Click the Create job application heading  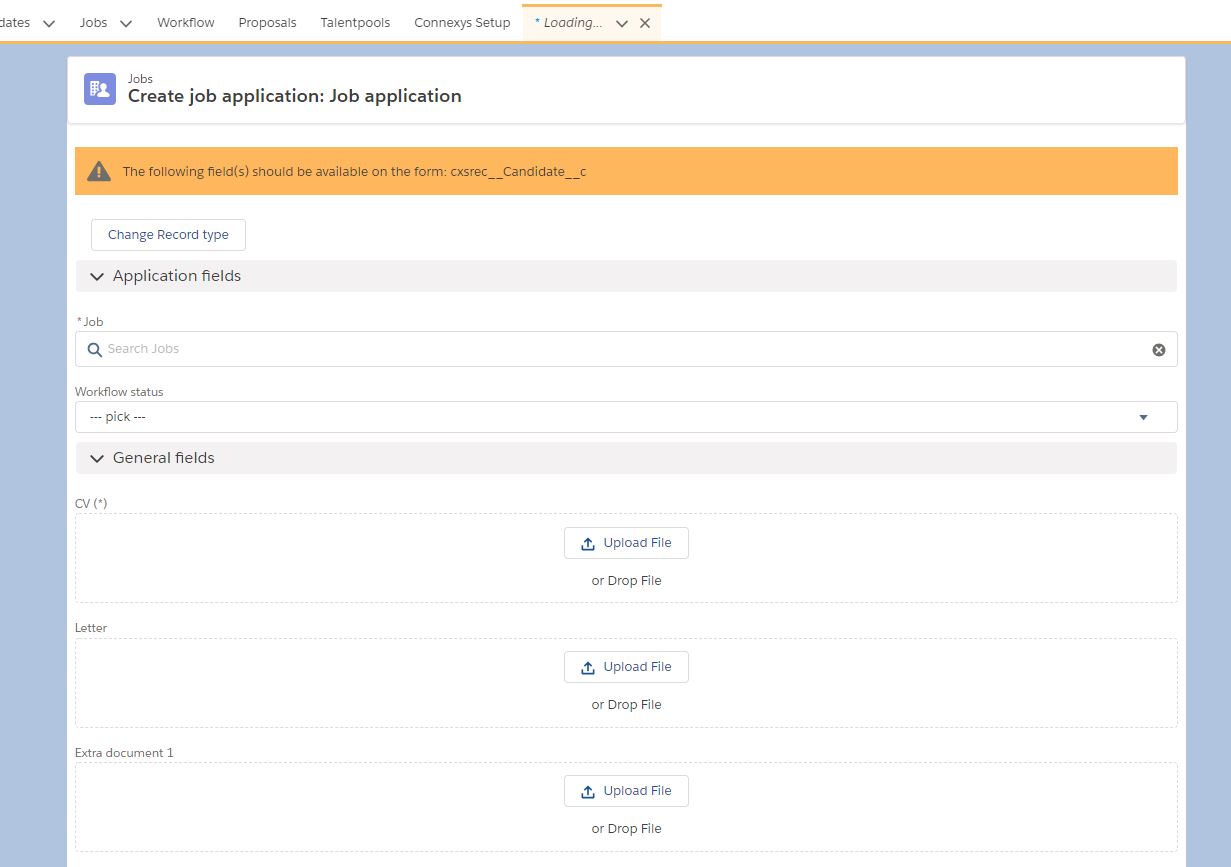pos(295,96)
